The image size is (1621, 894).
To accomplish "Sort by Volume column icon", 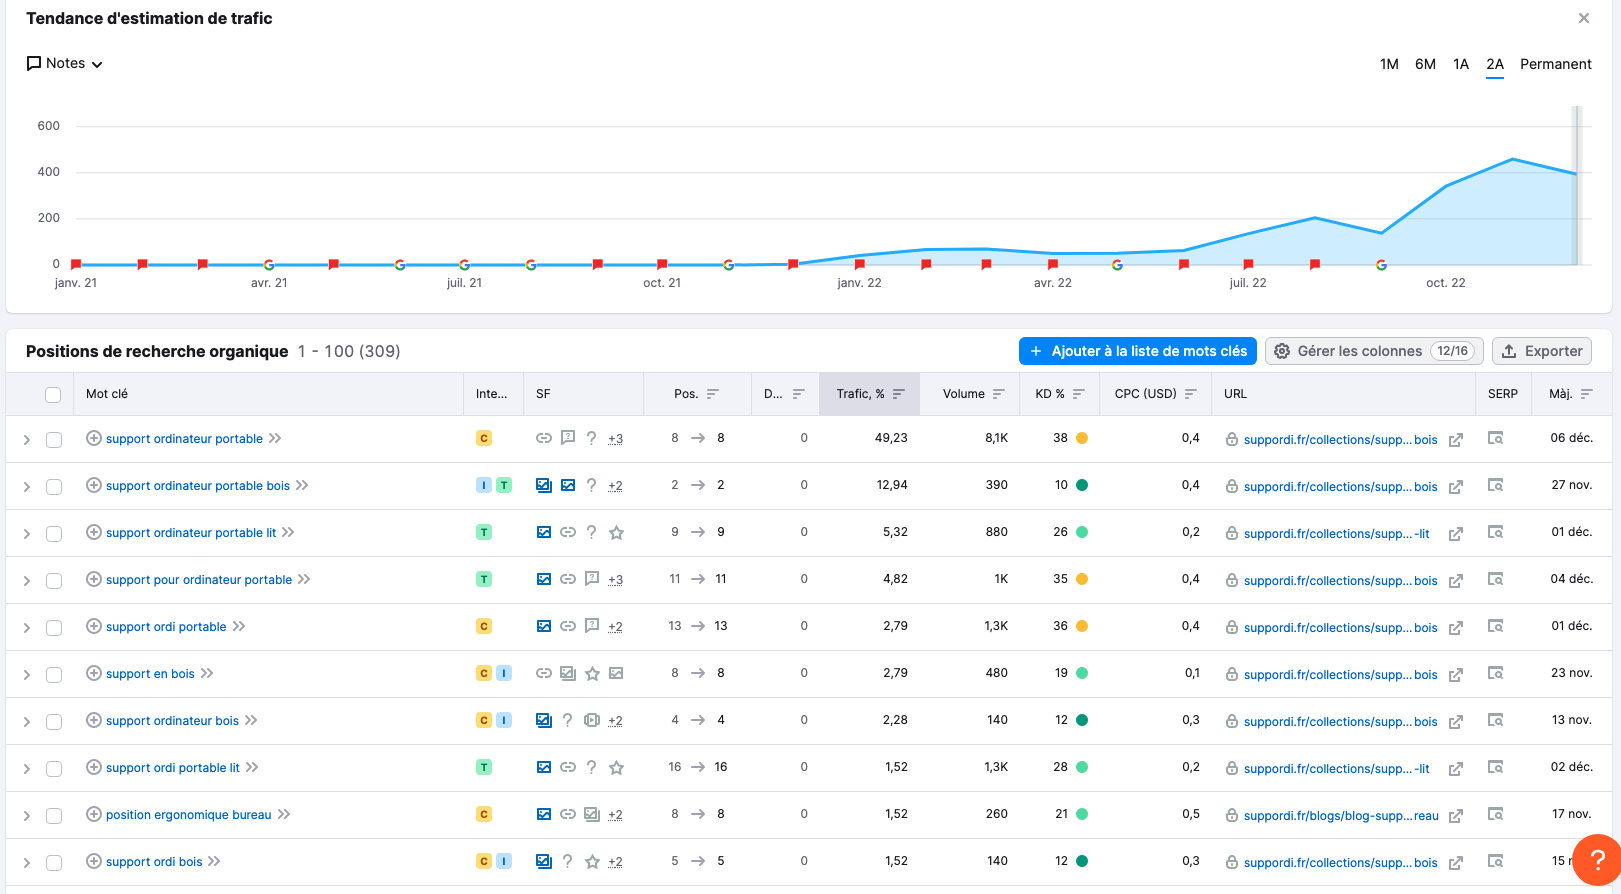I will (x=999, y=394).
